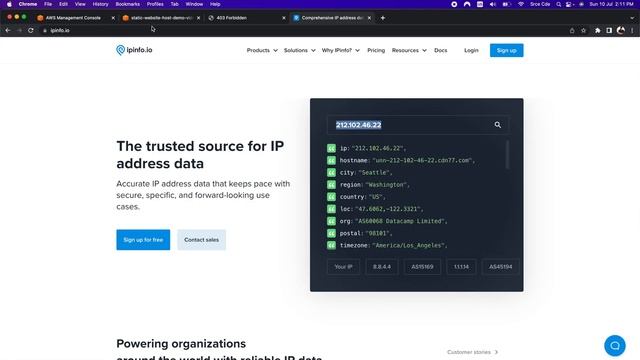Image resolution: width=640 pixels, height=360 pixels.
Task: Click the IP address search field
Action: click(418, 125)
